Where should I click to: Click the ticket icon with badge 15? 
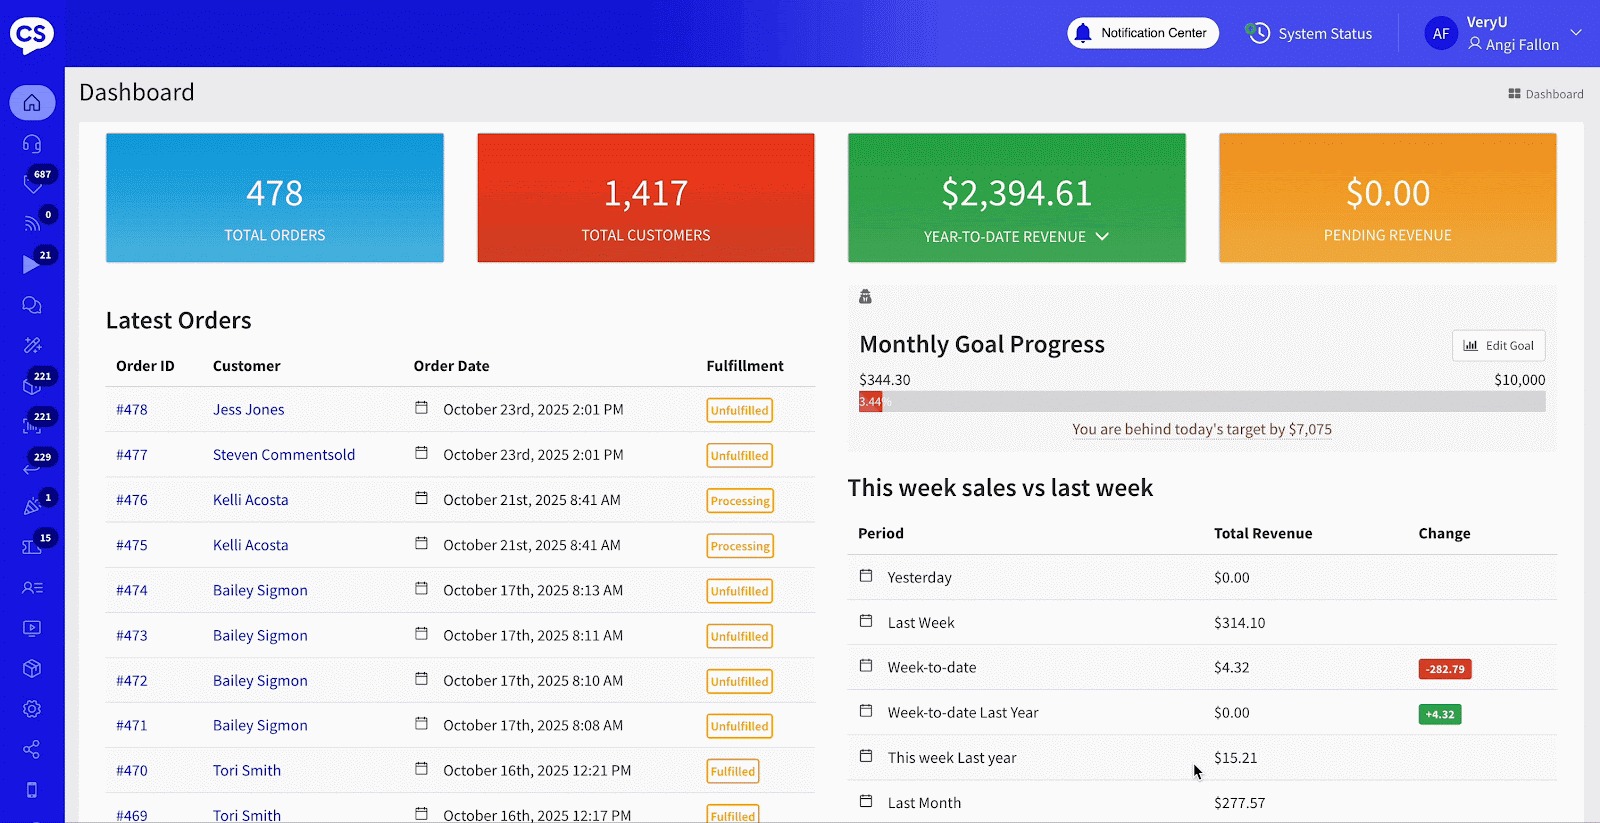point(32,547)
